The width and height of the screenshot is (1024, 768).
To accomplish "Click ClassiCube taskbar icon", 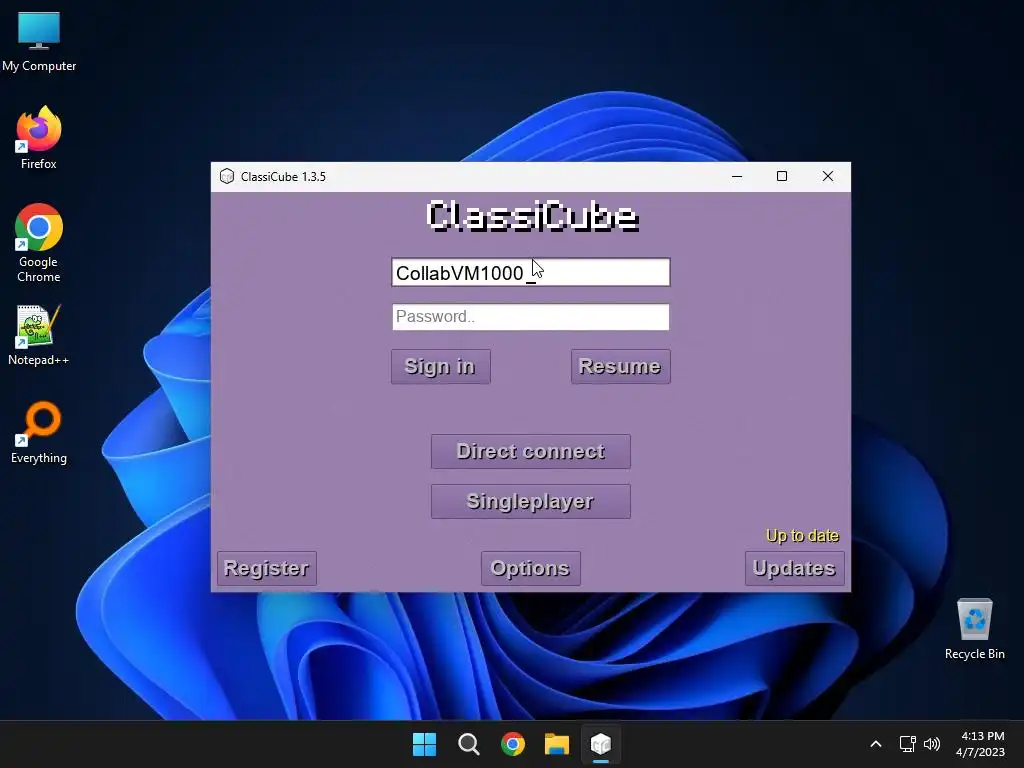I will pos(601,744).
